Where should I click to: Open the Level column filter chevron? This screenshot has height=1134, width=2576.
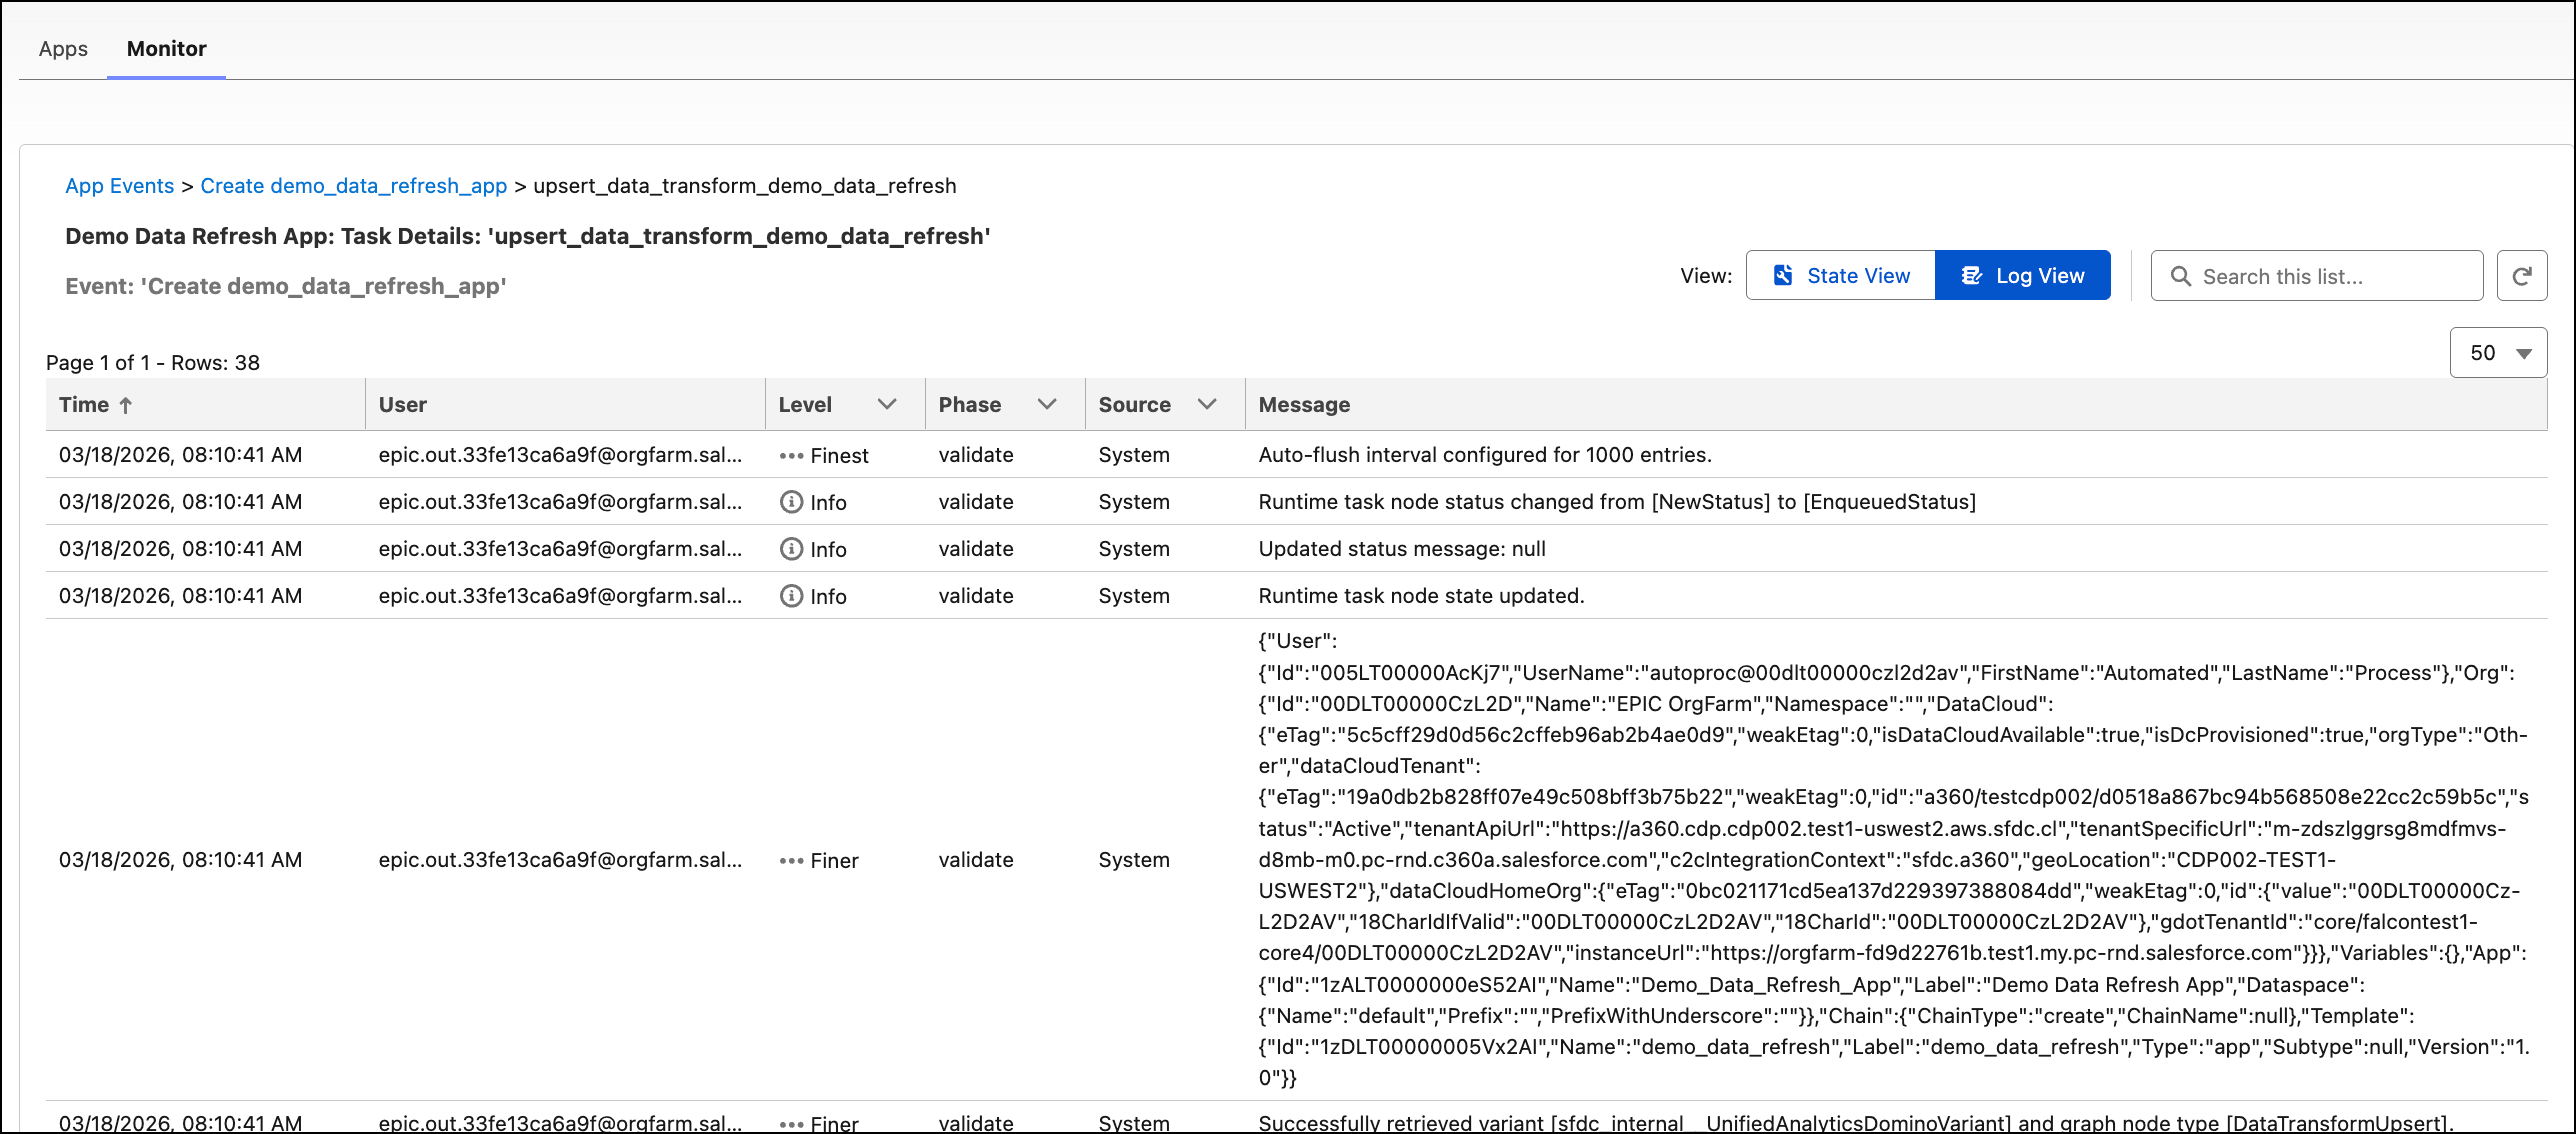[886, 404]
